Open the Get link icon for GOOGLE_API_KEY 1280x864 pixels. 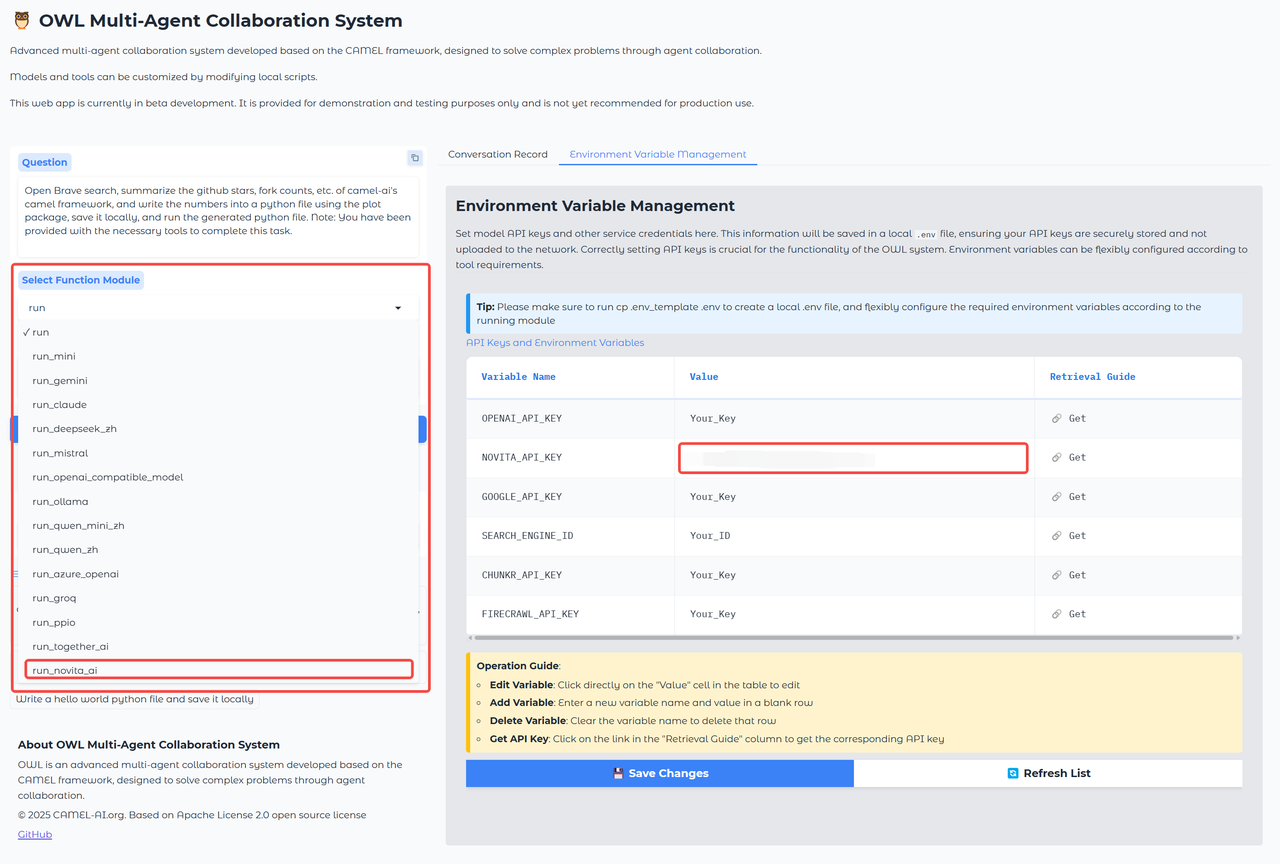1057,496
